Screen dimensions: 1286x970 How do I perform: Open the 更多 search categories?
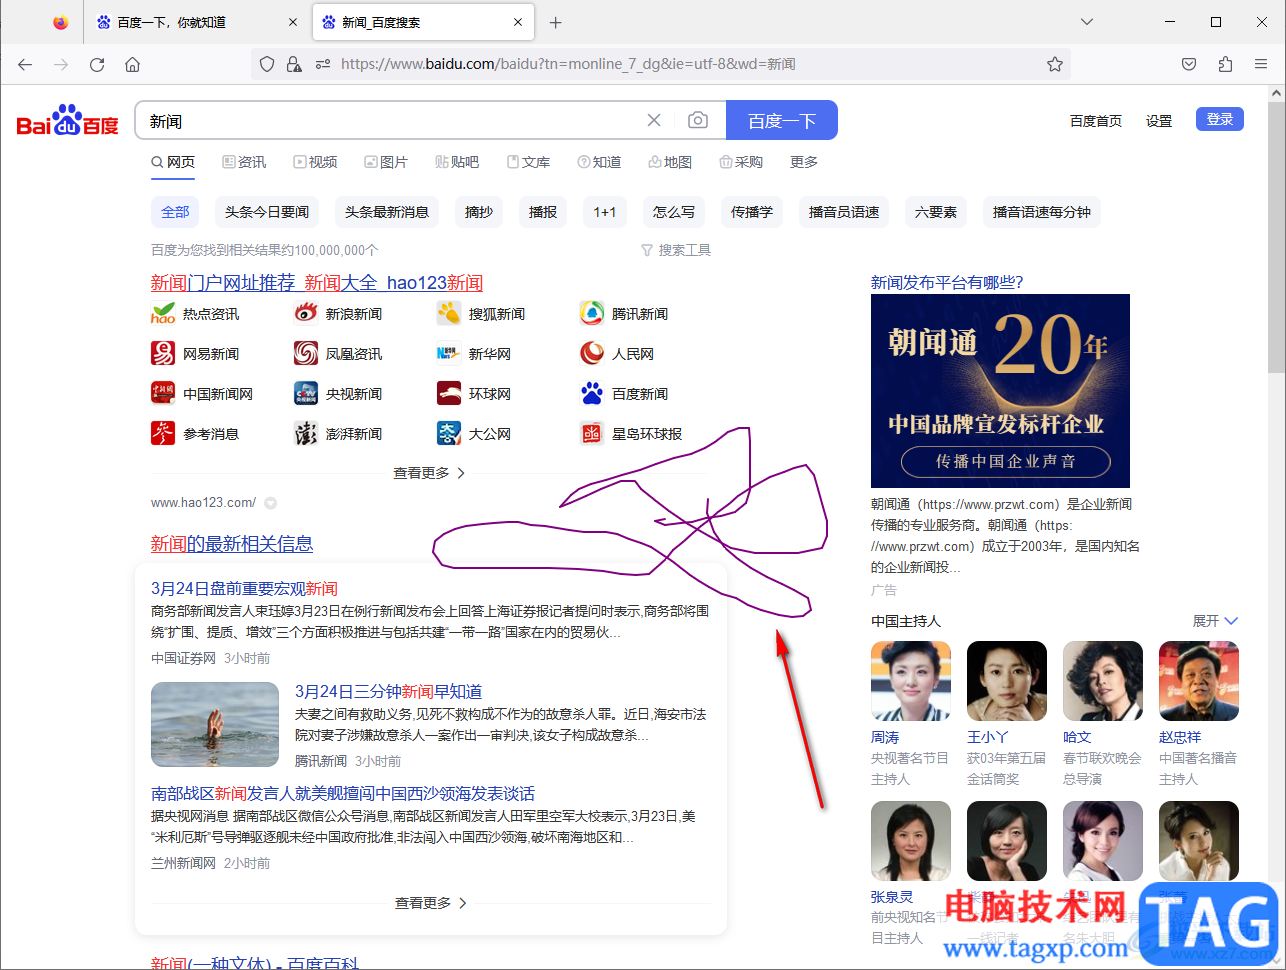[804, 162]
